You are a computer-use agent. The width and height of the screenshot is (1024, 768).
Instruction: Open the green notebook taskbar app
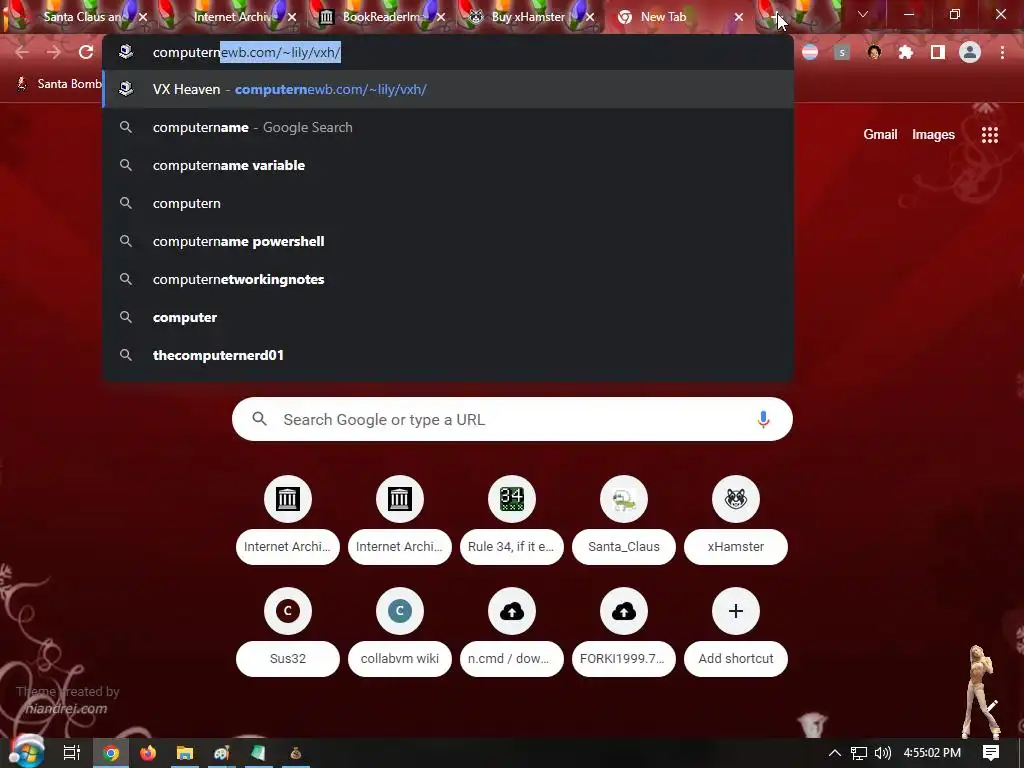pos(259,753)
